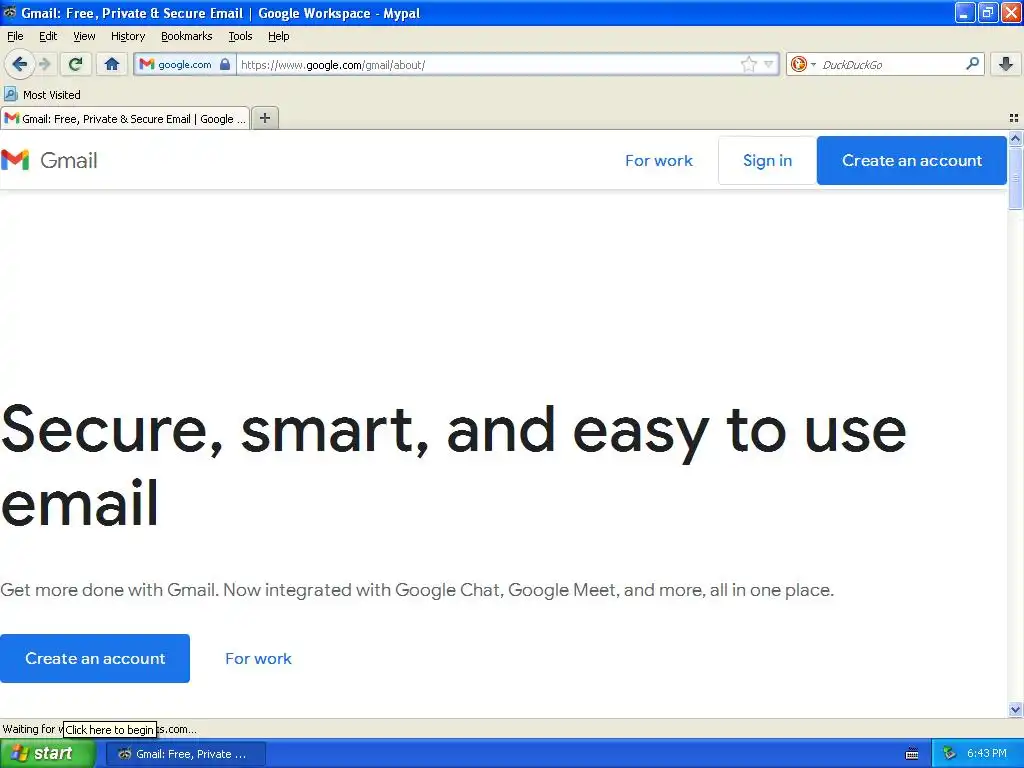Click the vertical scrollbar thumb
The image size is (1024, 768).
coord(1015,177)
